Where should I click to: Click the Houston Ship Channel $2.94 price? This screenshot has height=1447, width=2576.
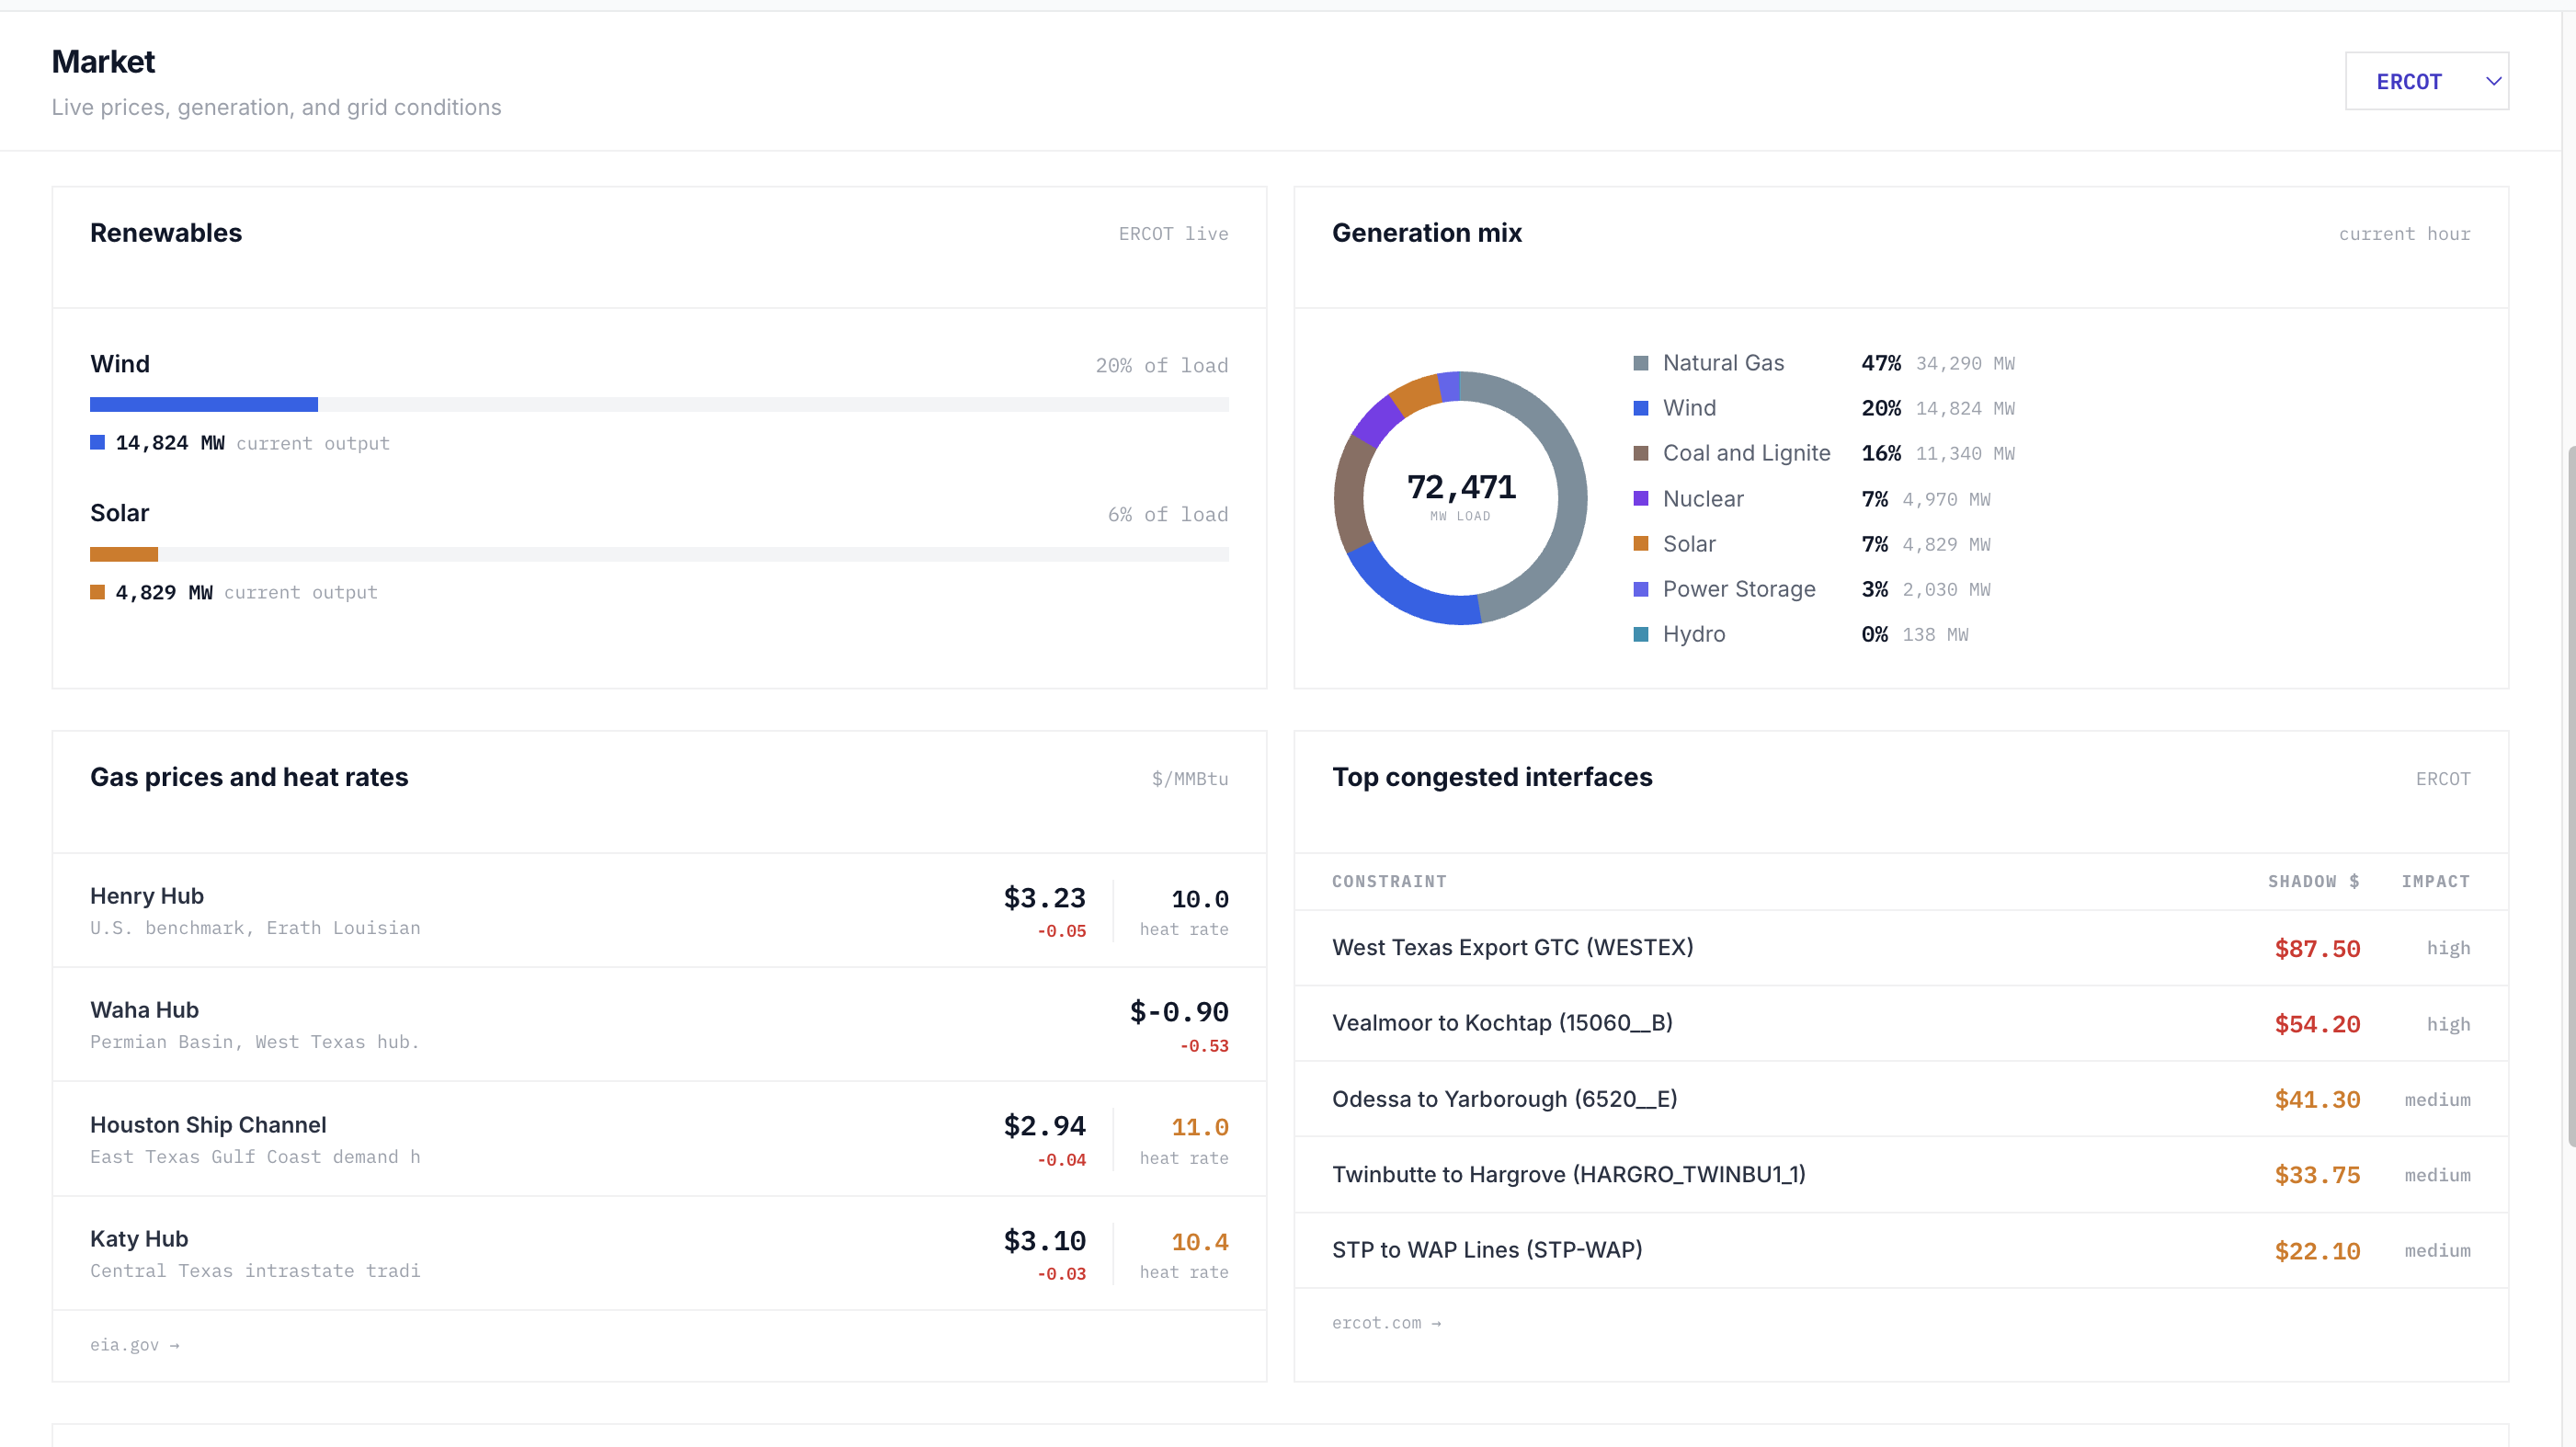click(x=1044, y=1126)
